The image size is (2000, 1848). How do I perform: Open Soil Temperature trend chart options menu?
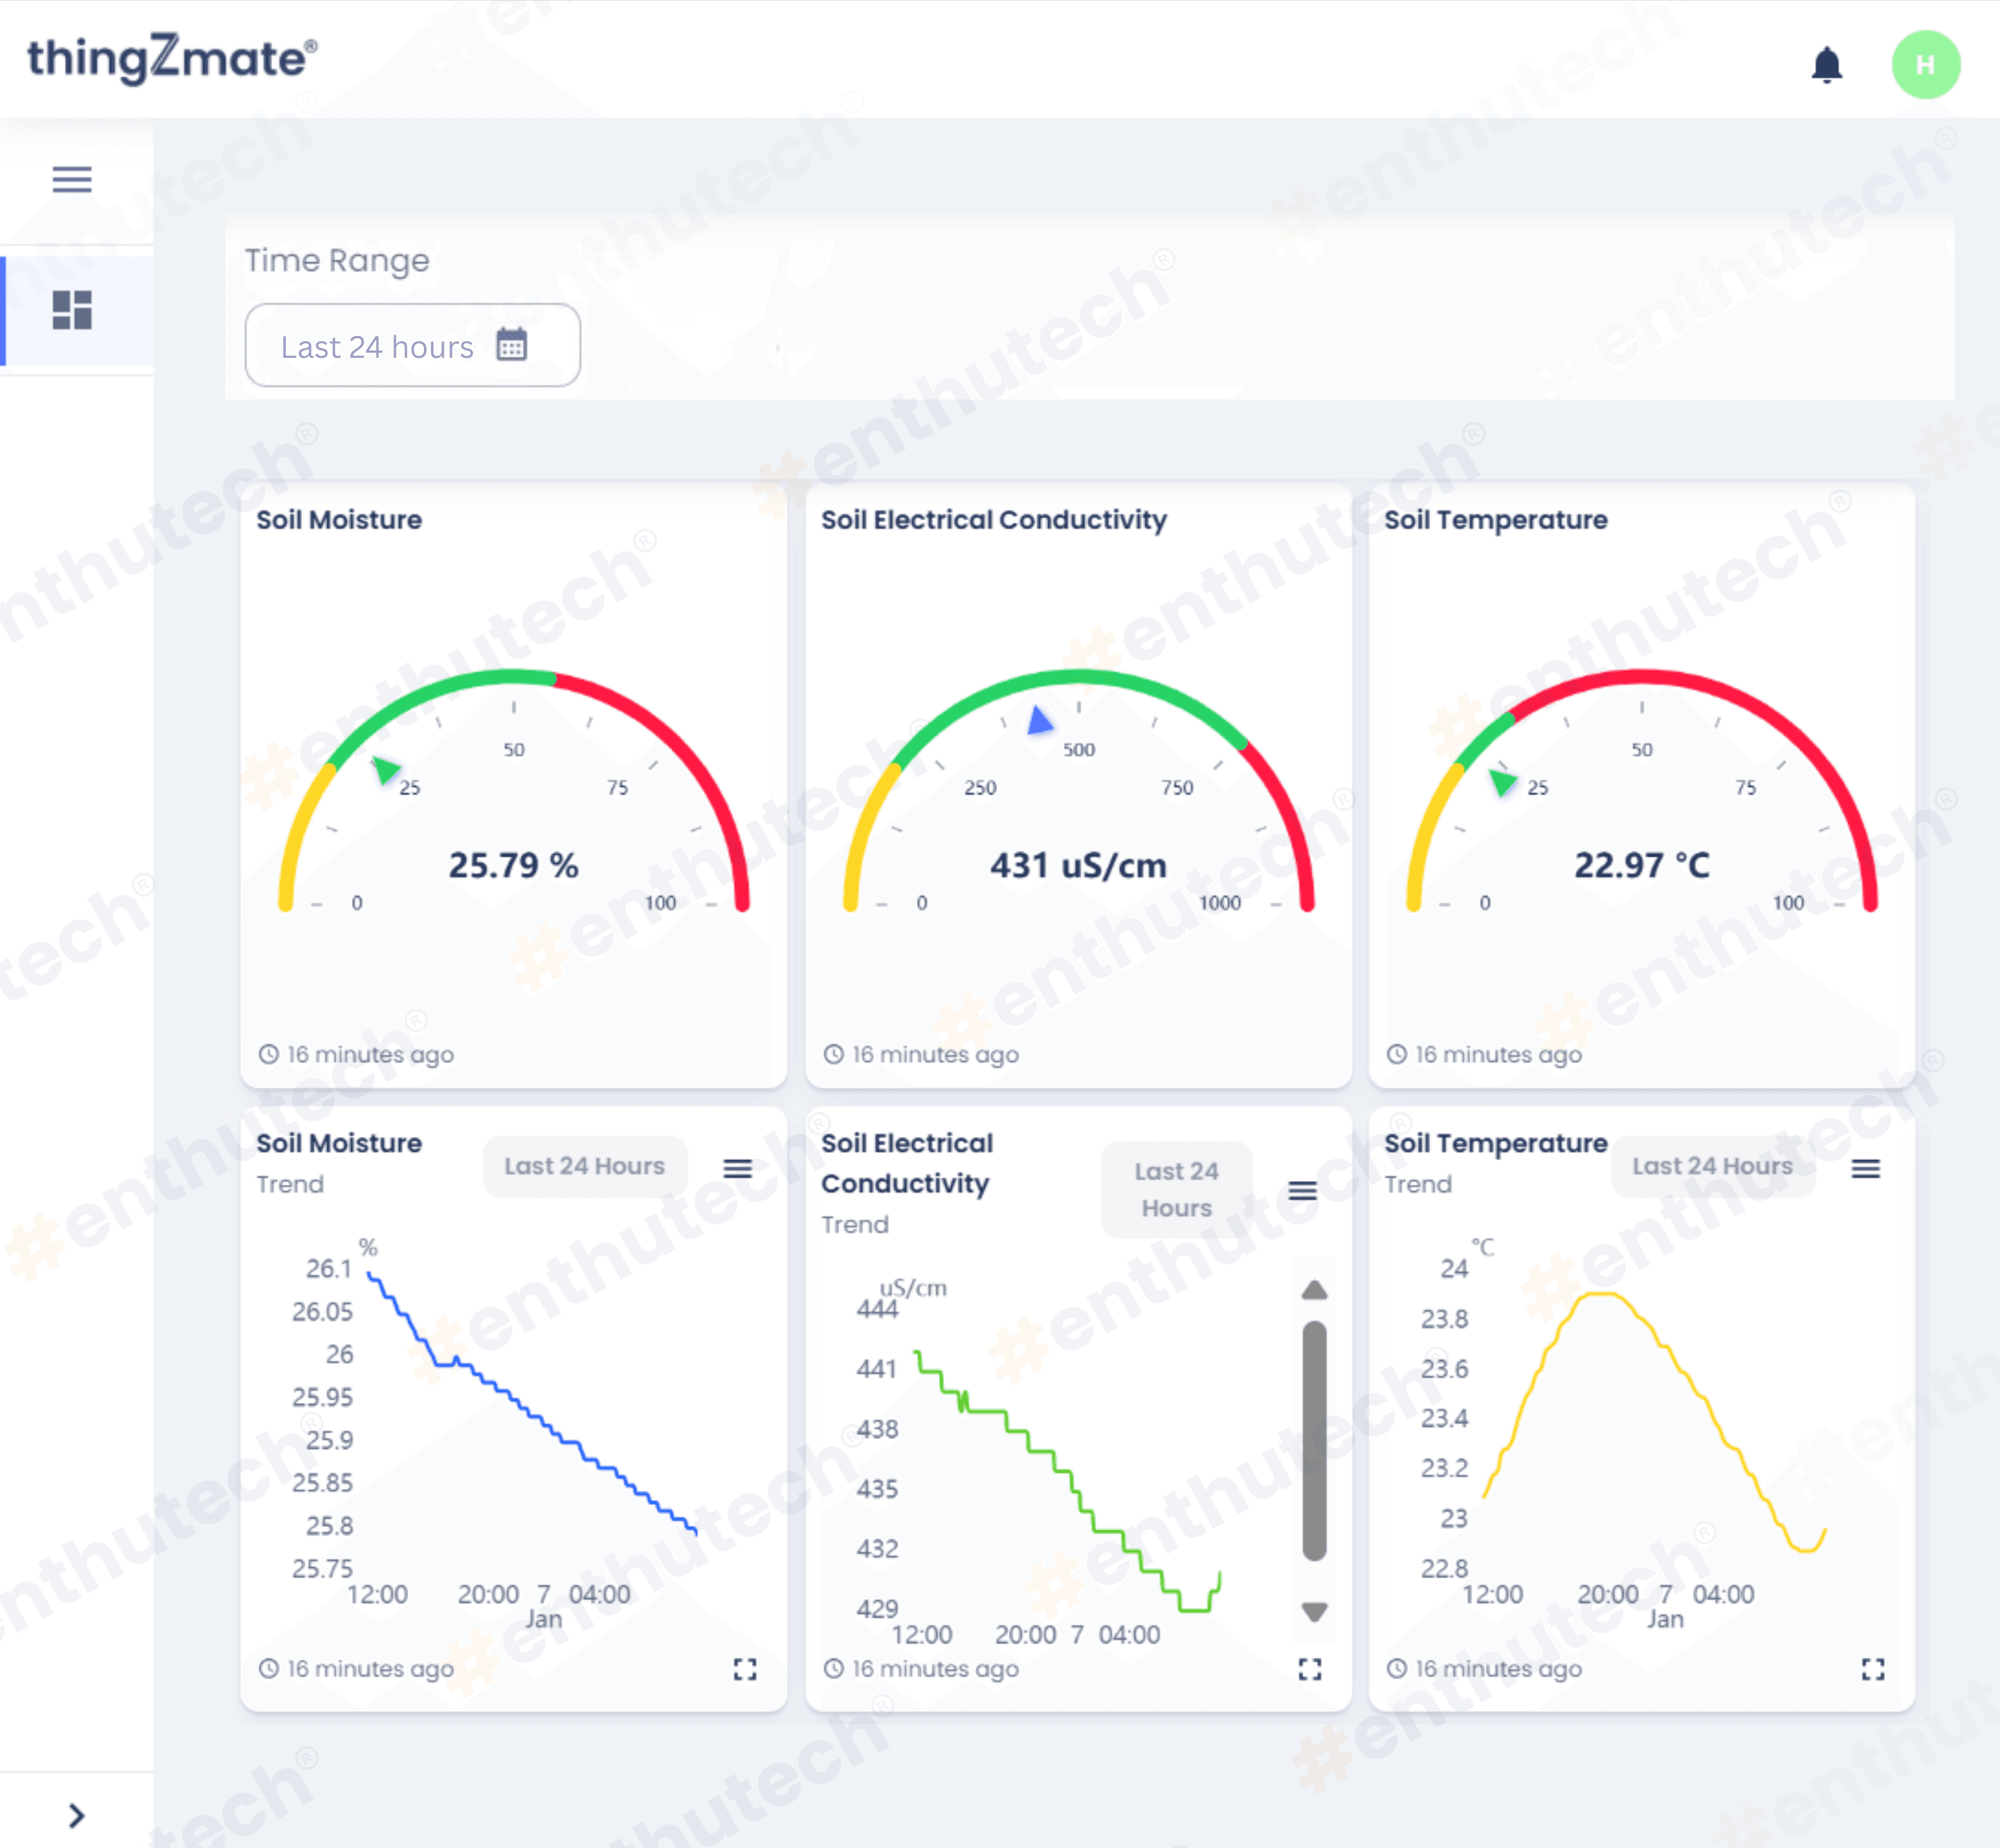pos(1865,1167)
